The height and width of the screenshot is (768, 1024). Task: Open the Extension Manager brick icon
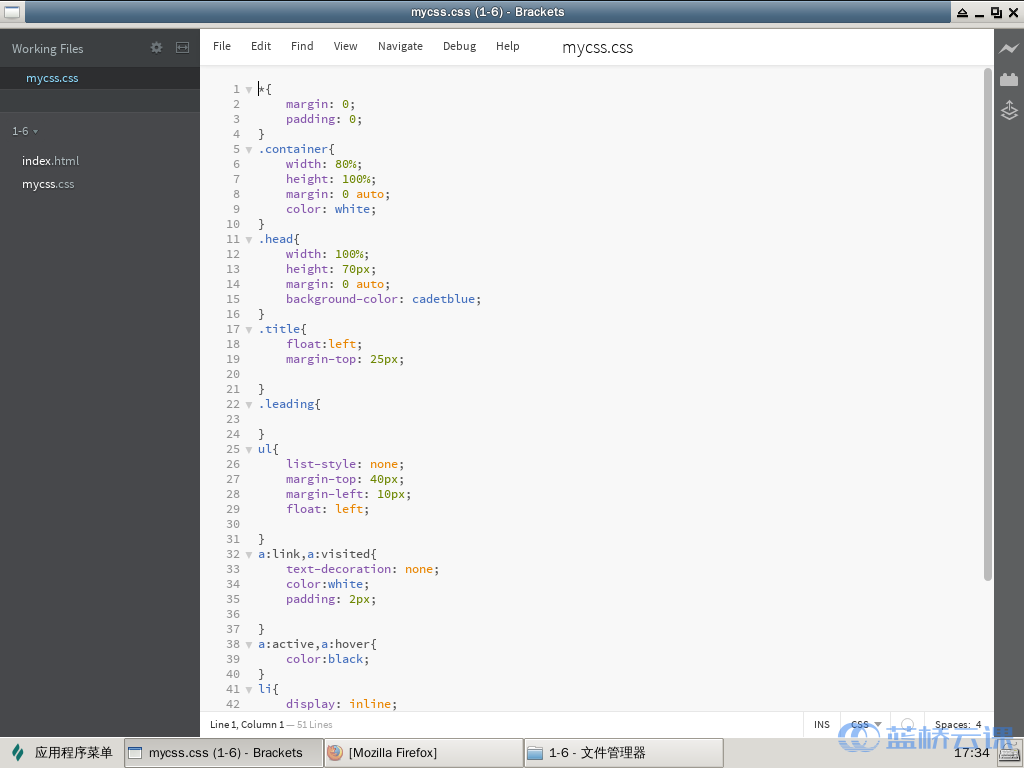[1009, 79]
